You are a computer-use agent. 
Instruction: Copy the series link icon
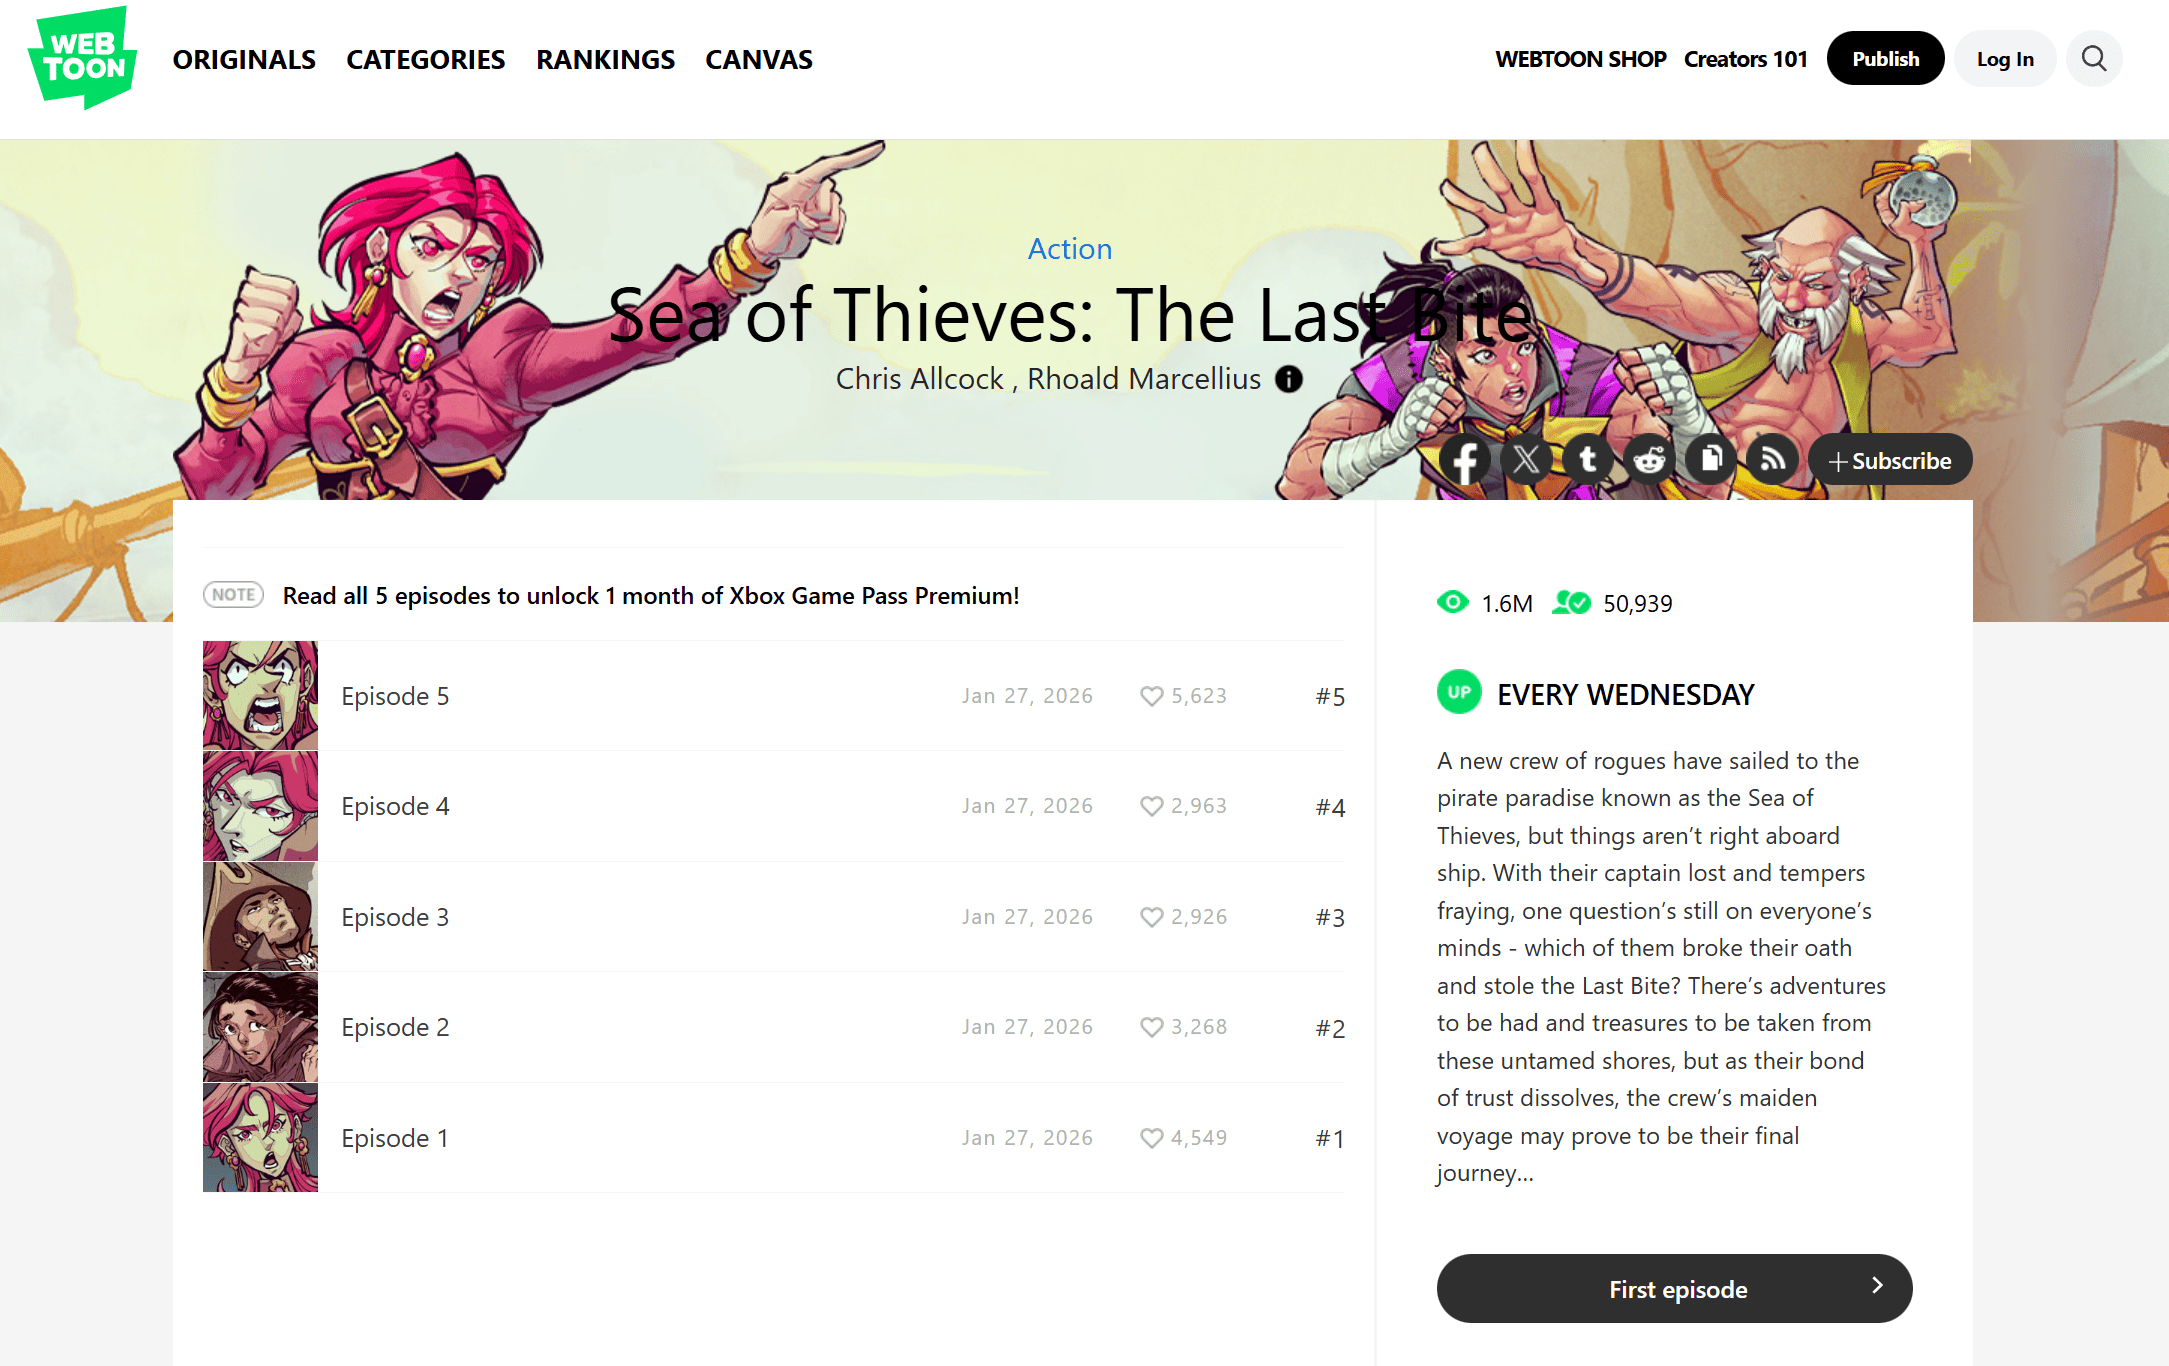tap(1711, 460)
